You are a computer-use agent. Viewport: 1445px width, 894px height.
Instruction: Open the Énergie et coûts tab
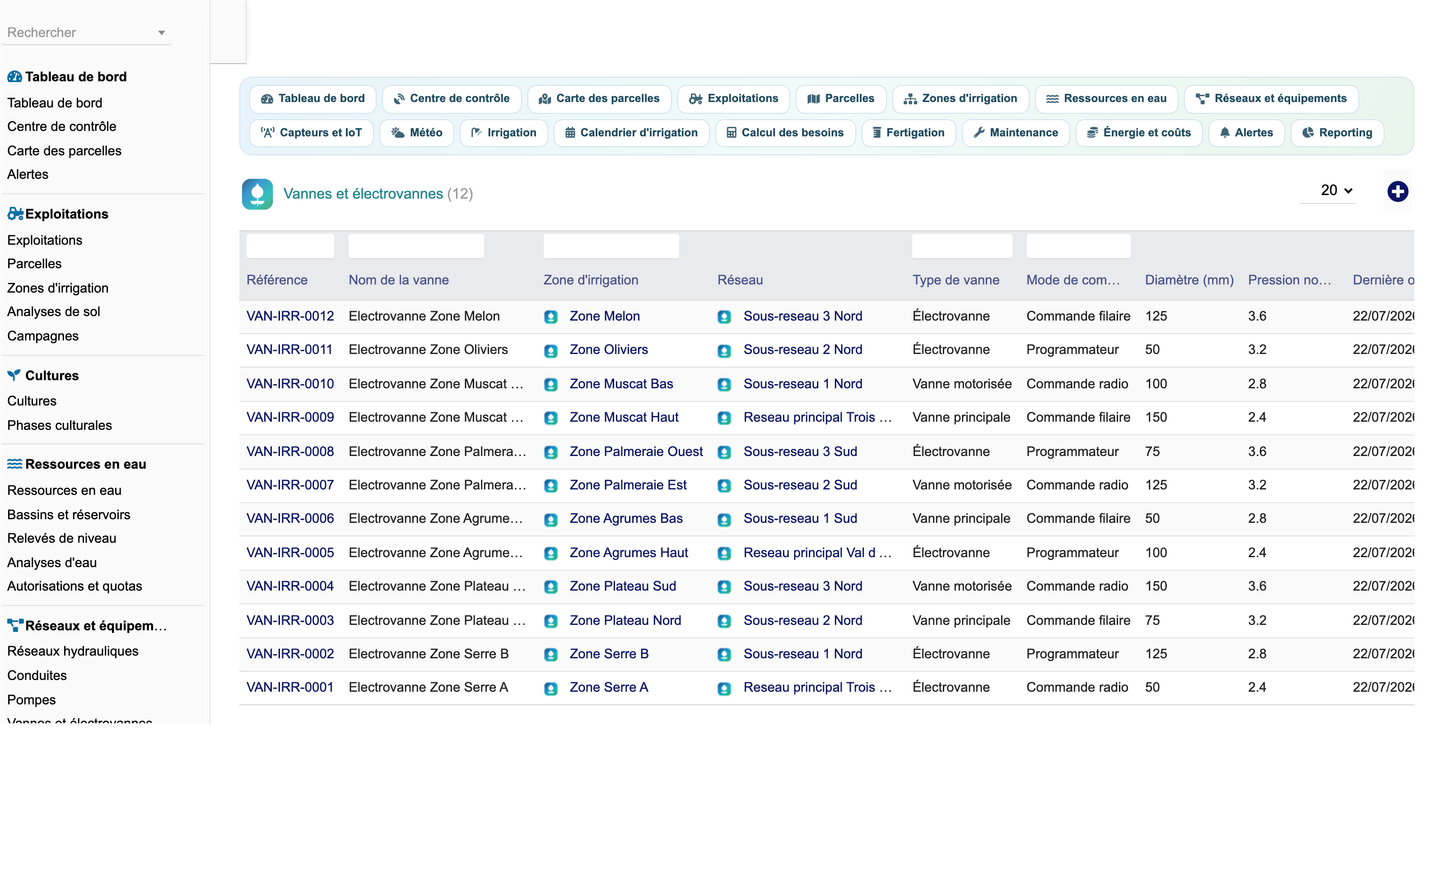pos(1139,133)
